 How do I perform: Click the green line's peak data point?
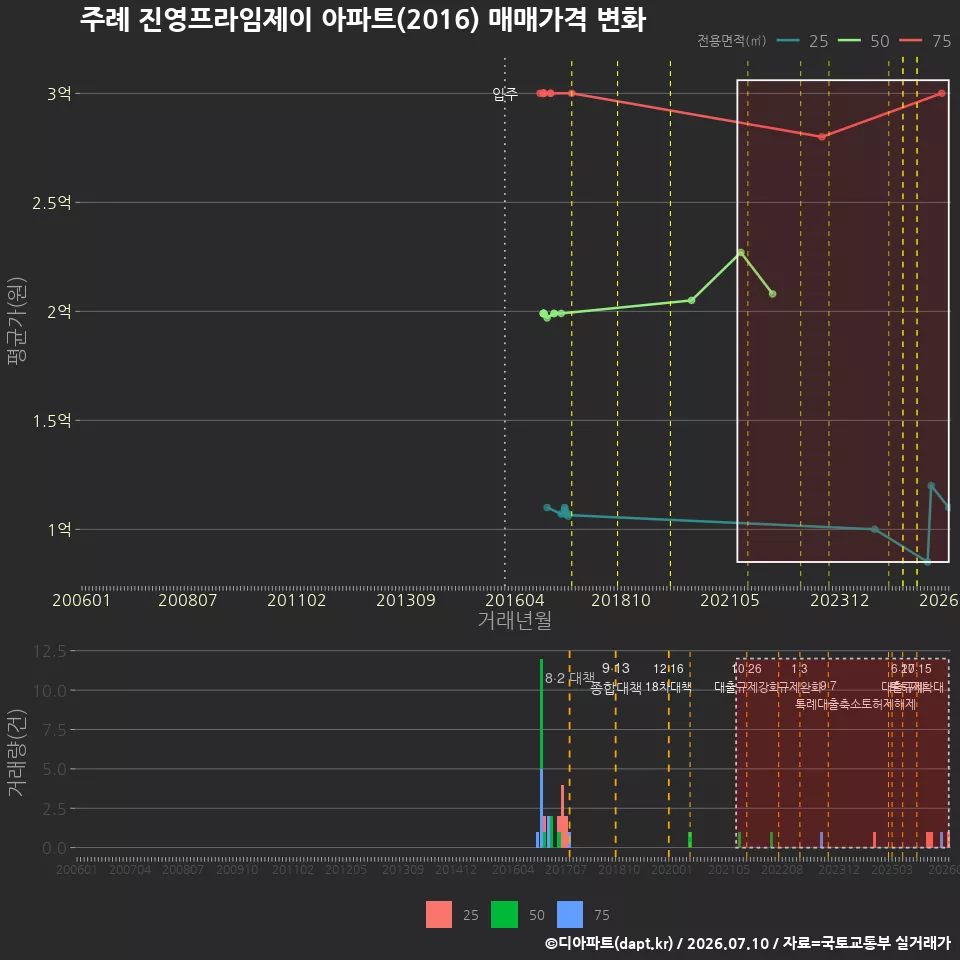coord(741,252)
